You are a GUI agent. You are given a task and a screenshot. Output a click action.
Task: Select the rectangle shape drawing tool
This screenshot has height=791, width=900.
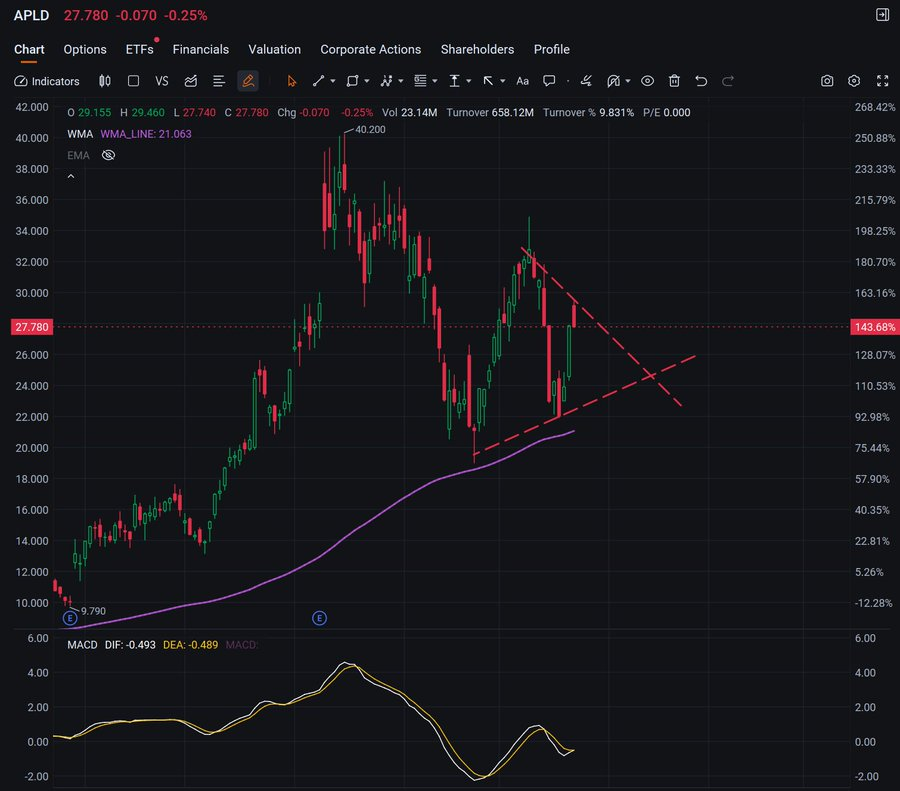click(352, 81)
